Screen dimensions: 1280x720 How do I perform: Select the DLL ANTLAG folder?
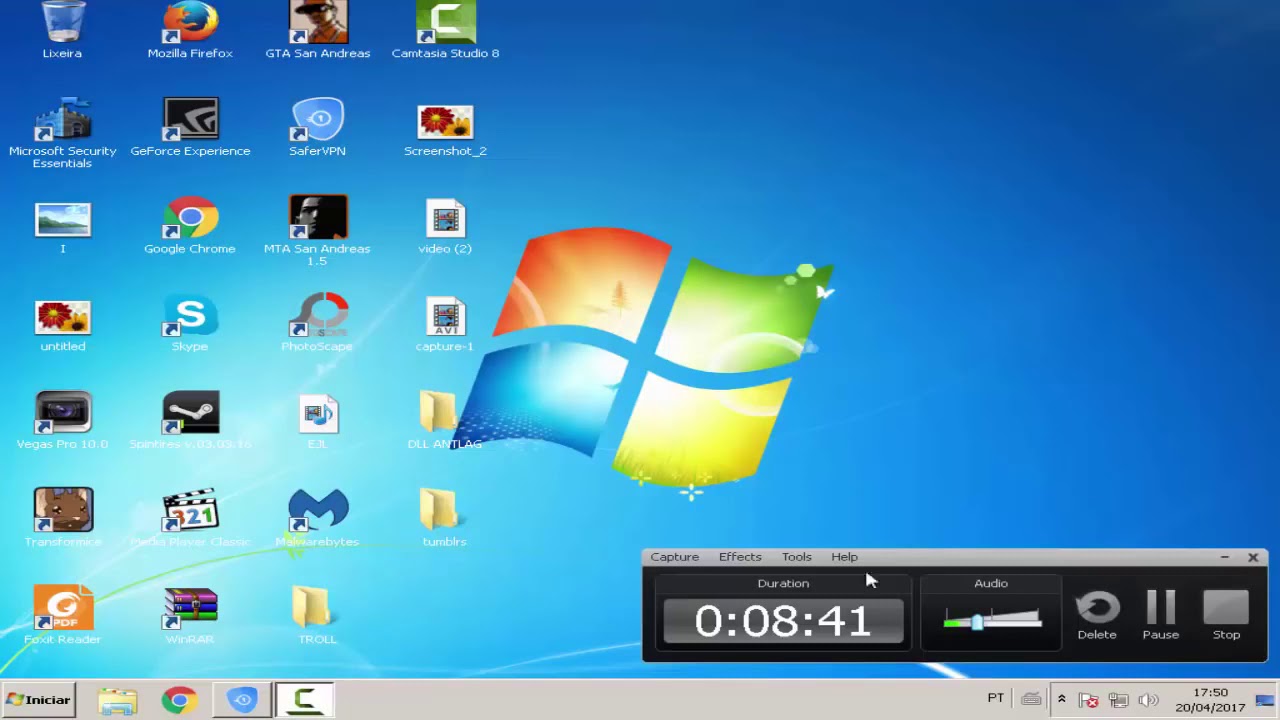pos(445,420)
